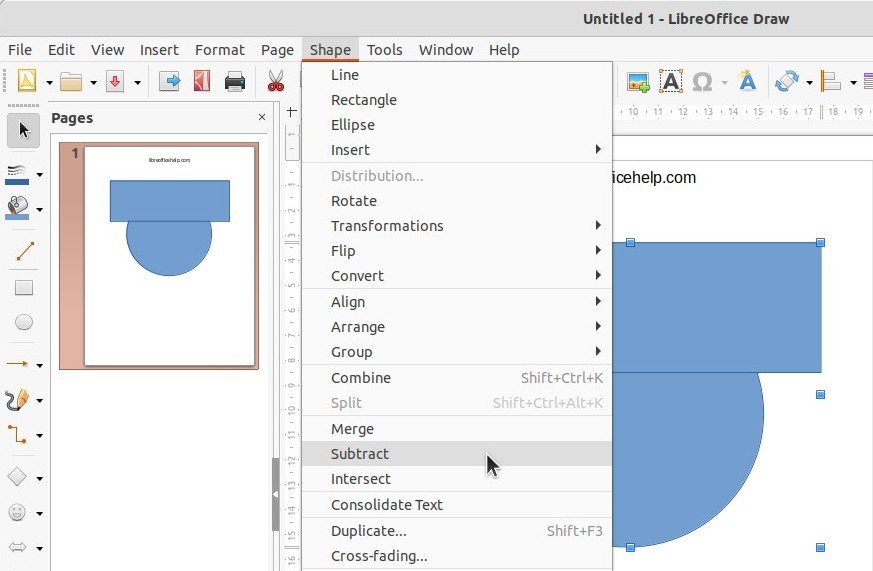Click the Align objects icon
873x571 pixels.
(x=831, y=81)
